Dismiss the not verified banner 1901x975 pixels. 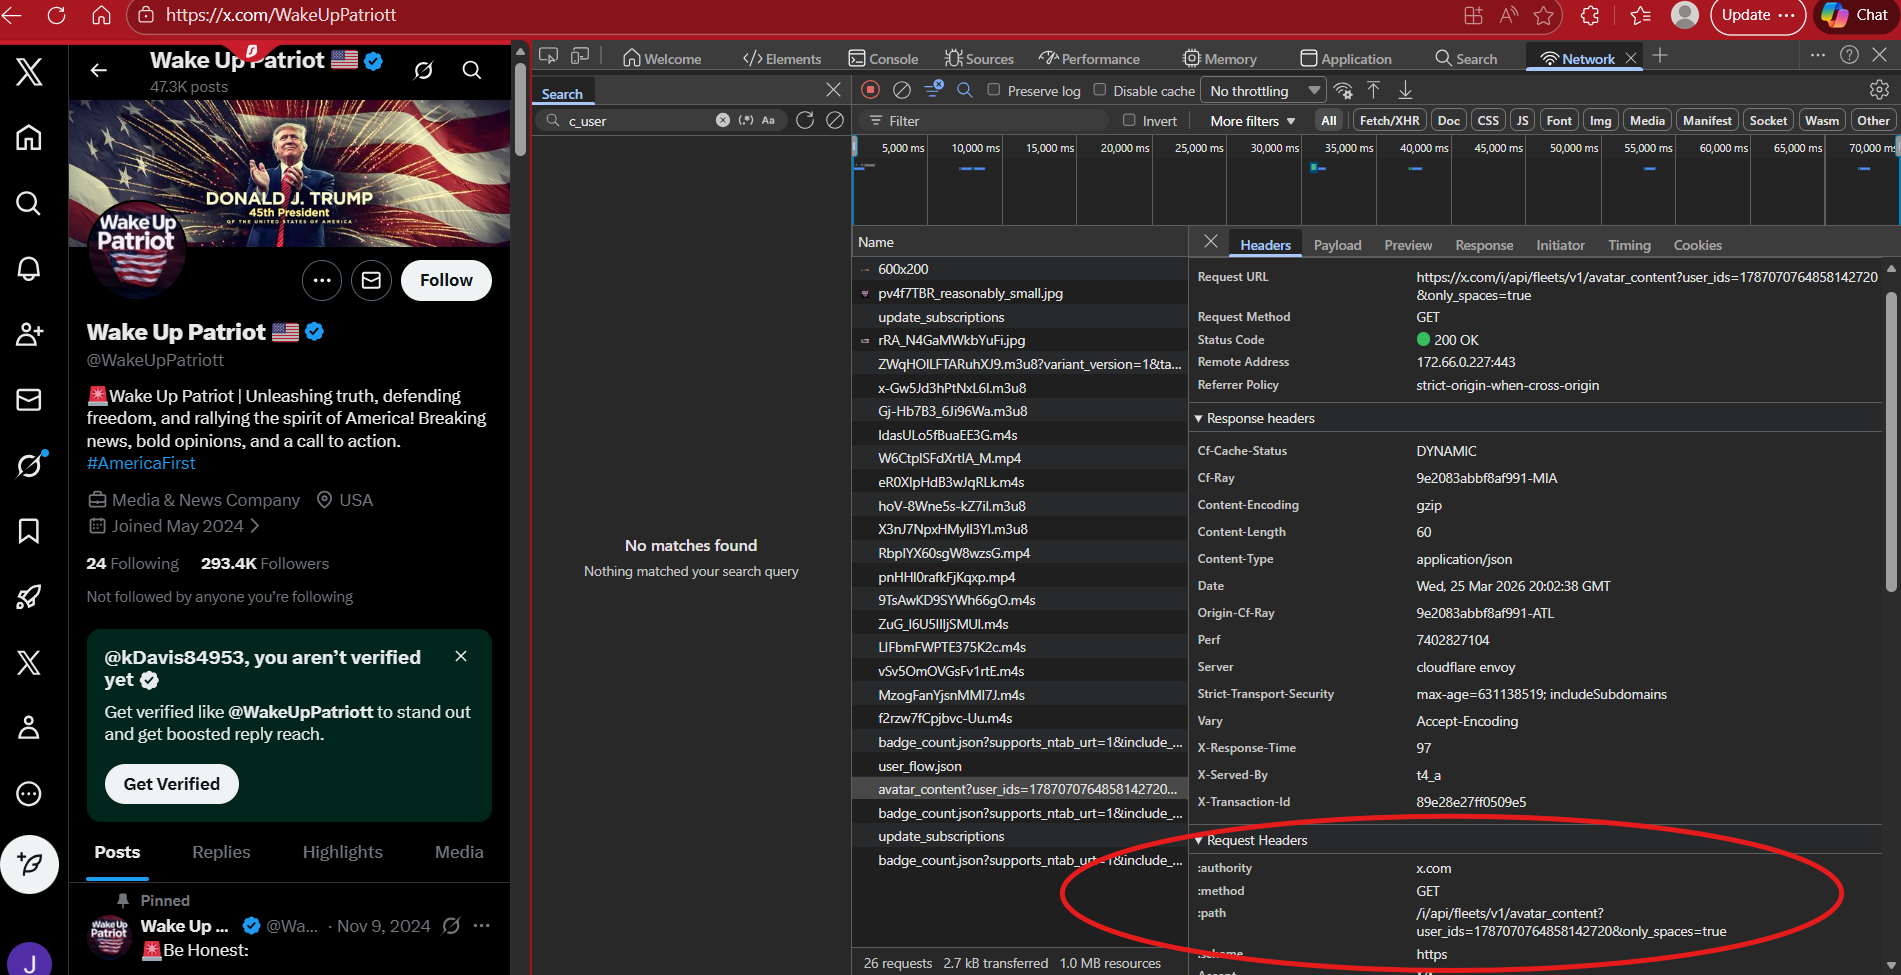point(461,656)
